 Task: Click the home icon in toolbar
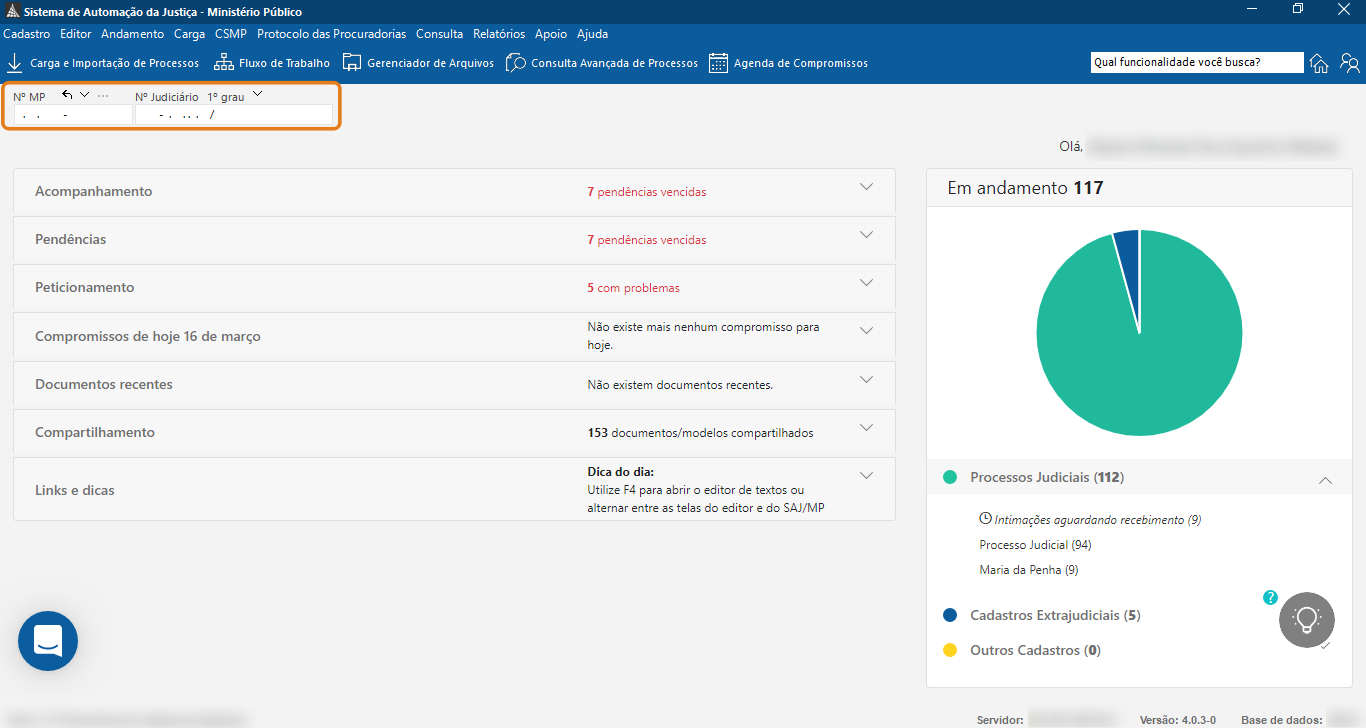click(1319, 63)
